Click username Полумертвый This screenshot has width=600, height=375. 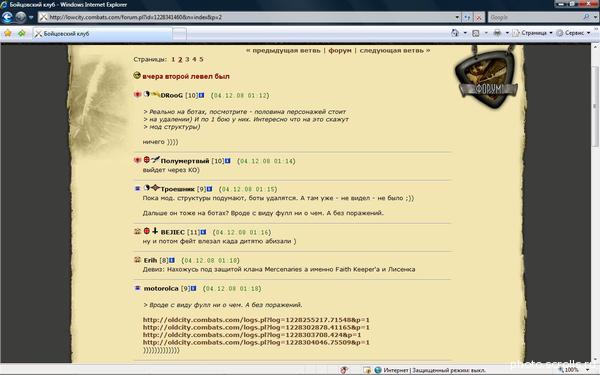185,161
